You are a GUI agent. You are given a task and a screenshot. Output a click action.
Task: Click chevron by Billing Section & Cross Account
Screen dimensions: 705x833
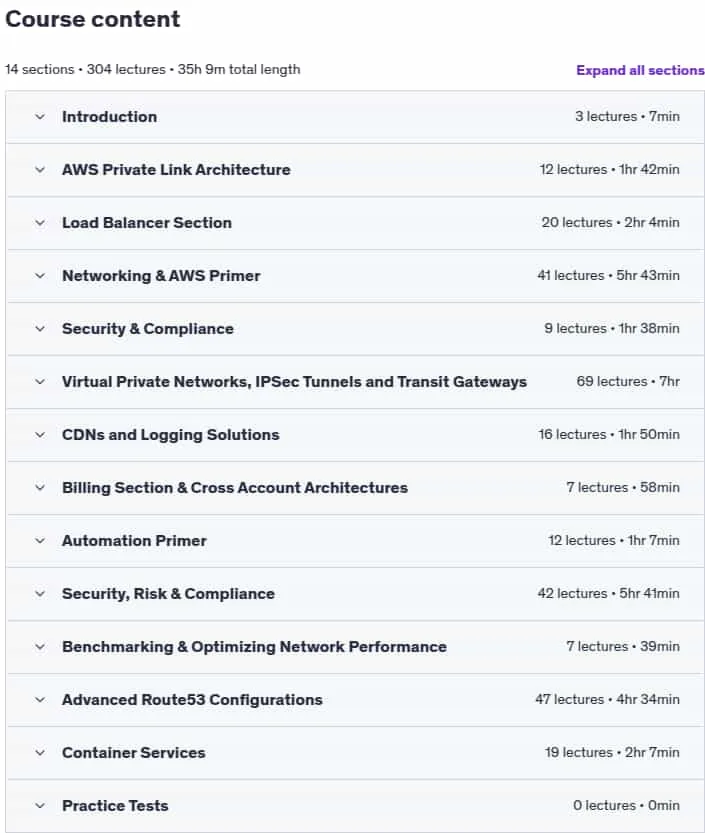[x=40, y=488]
